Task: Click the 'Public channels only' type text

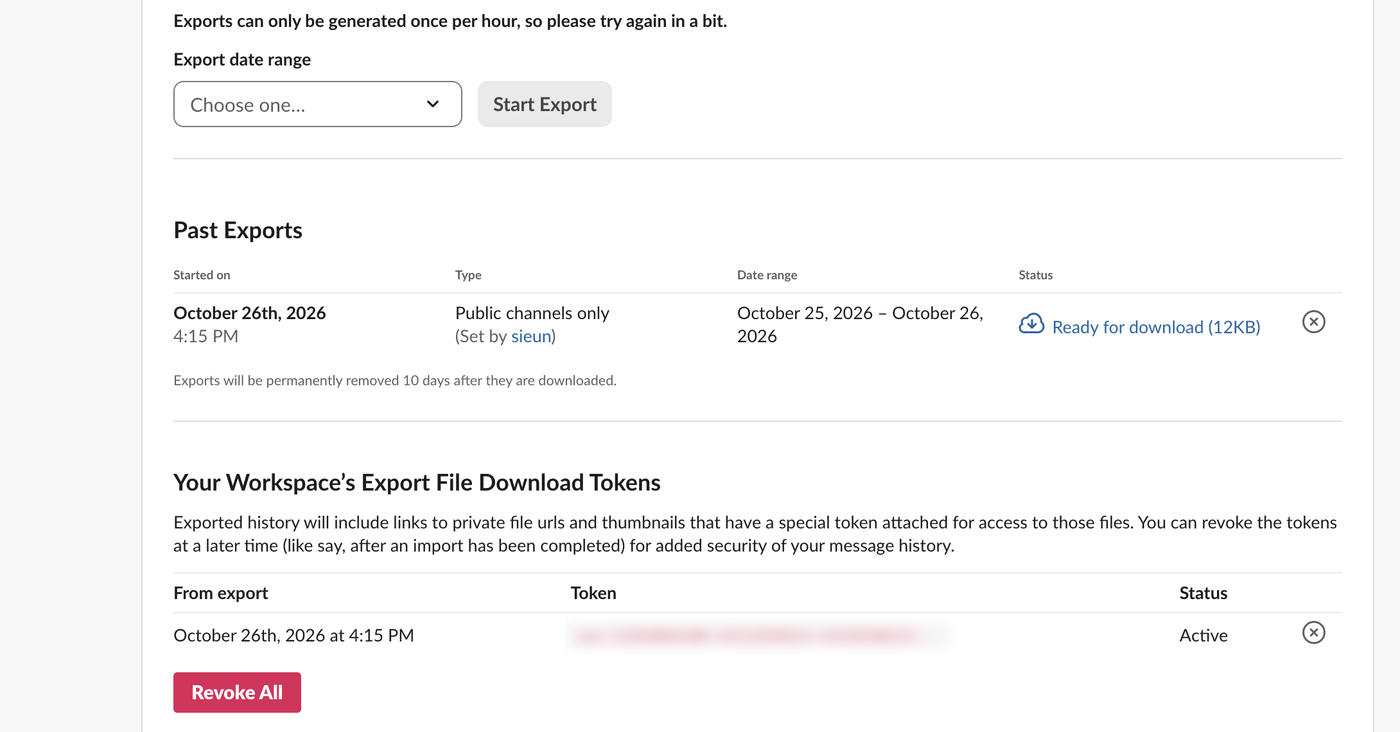Action: 532,312
